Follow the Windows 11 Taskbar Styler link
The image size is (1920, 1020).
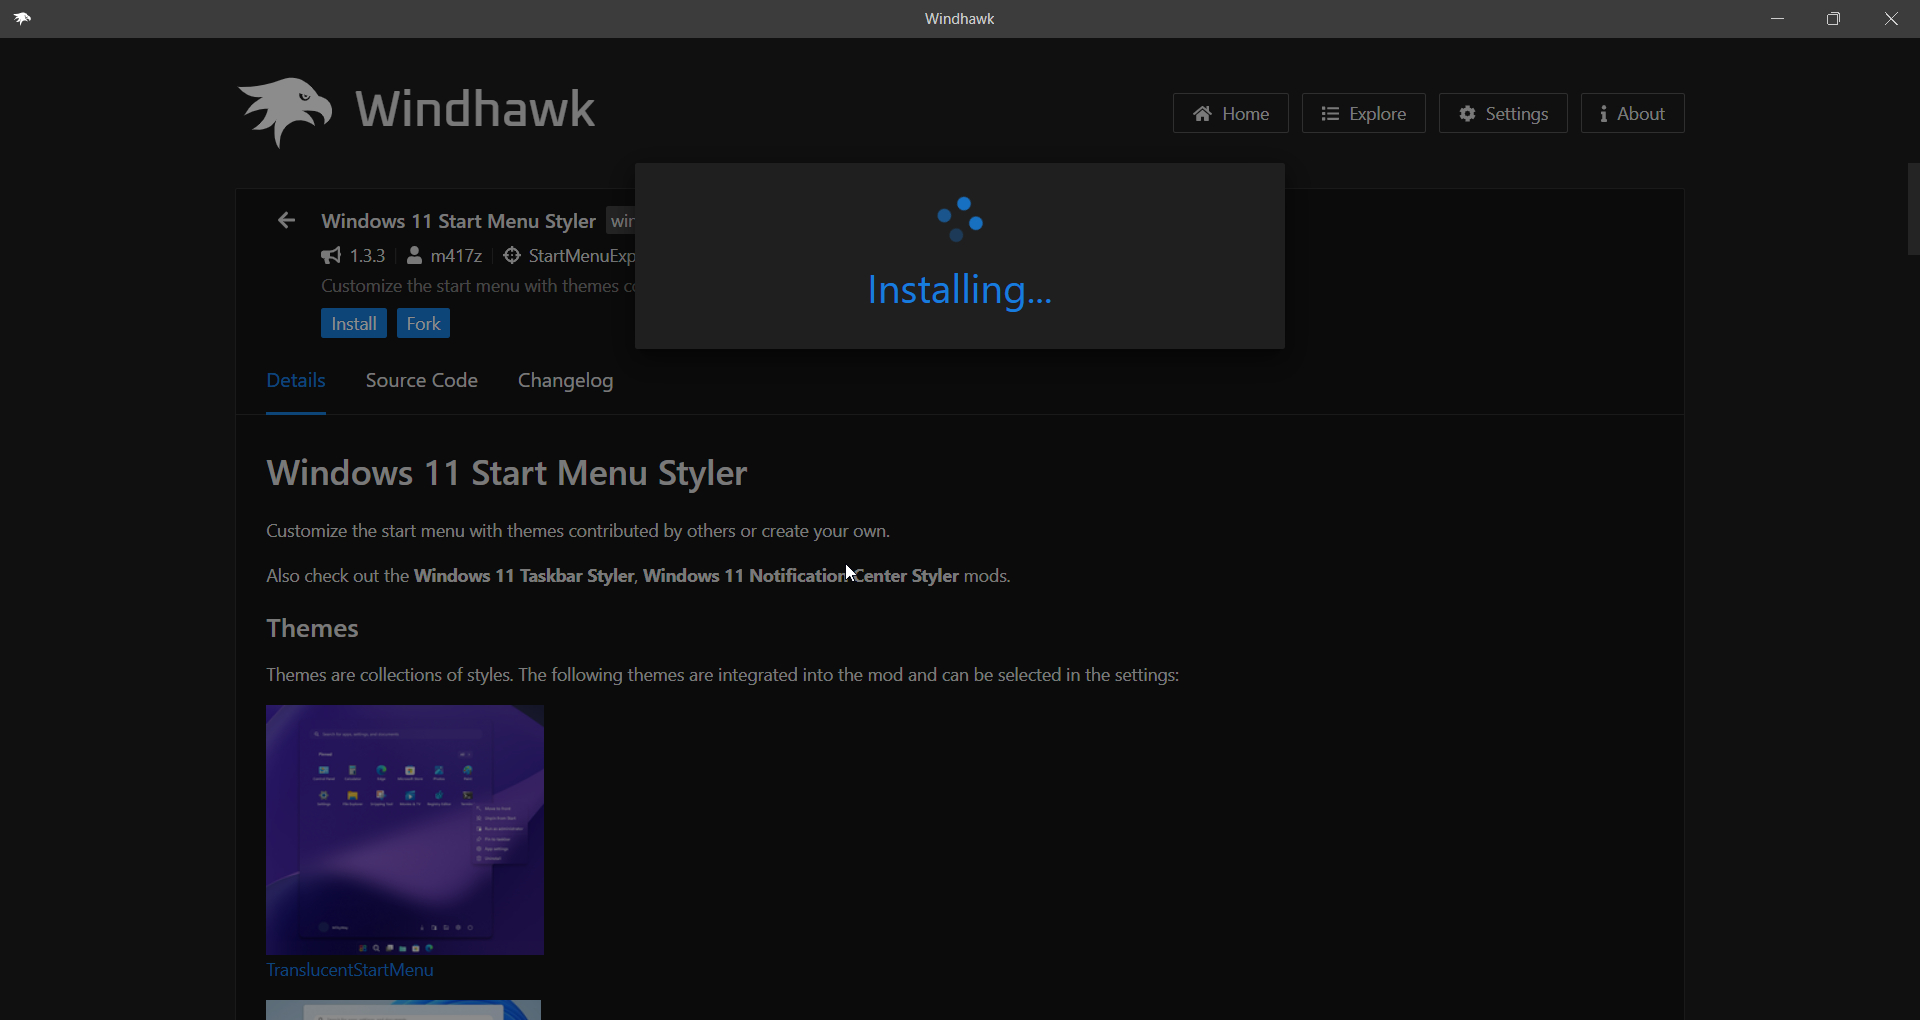coord(524,576)
